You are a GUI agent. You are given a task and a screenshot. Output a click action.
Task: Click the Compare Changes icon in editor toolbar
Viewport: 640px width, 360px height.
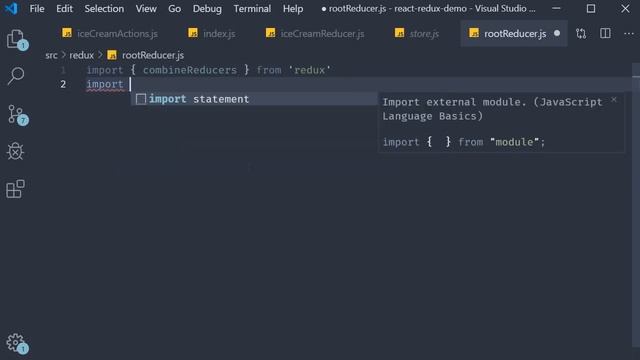tap(581, 33)
